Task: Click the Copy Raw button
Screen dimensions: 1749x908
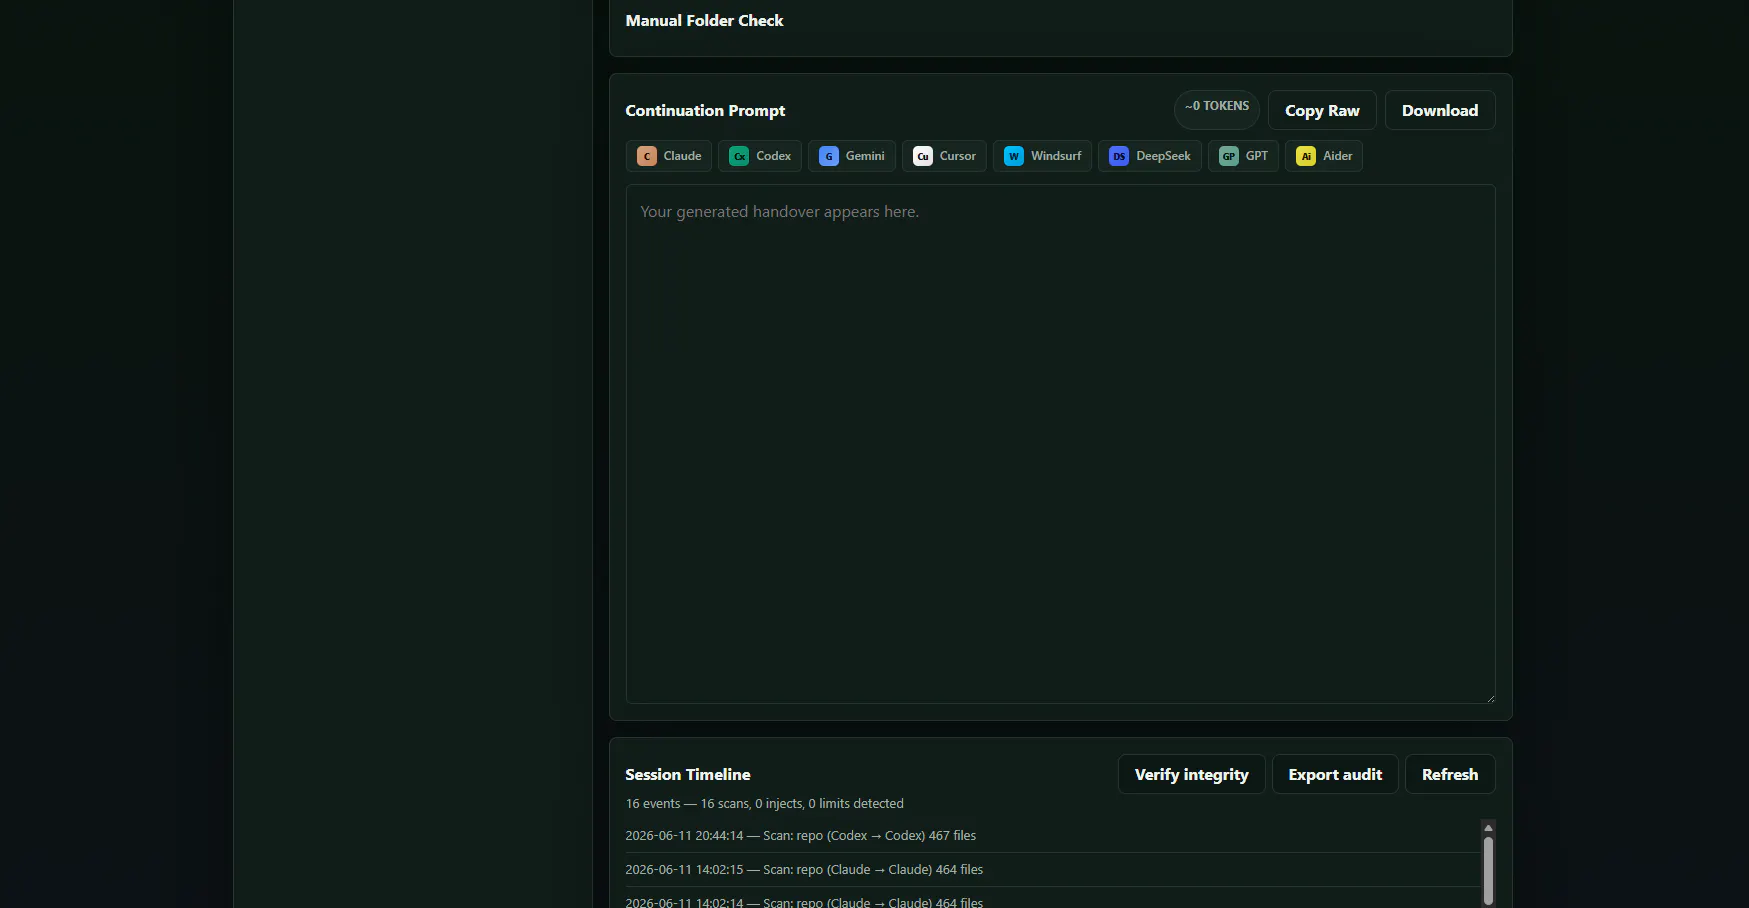Action: [x=1322, y=110]
